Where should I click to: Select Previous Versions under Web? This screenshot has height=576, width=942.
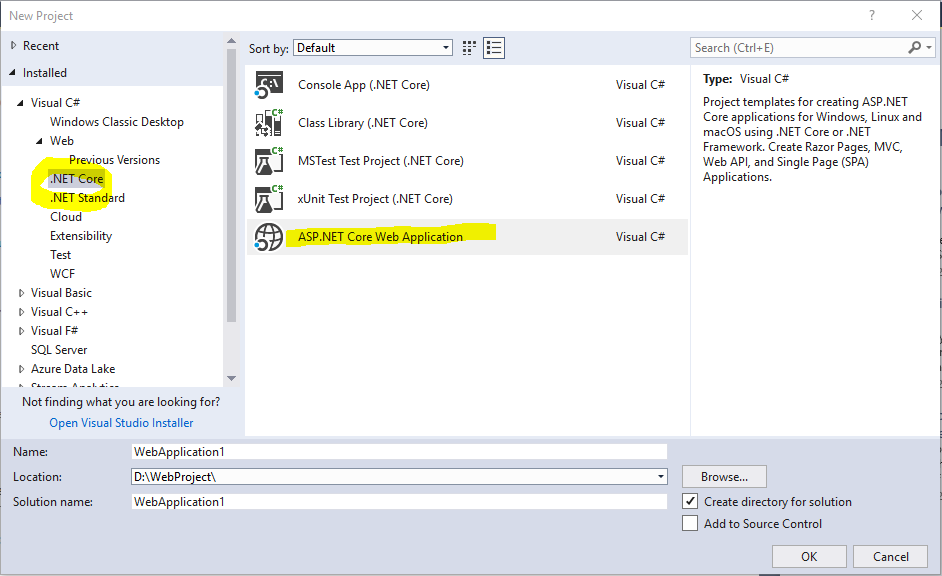[x=114, y=160]
